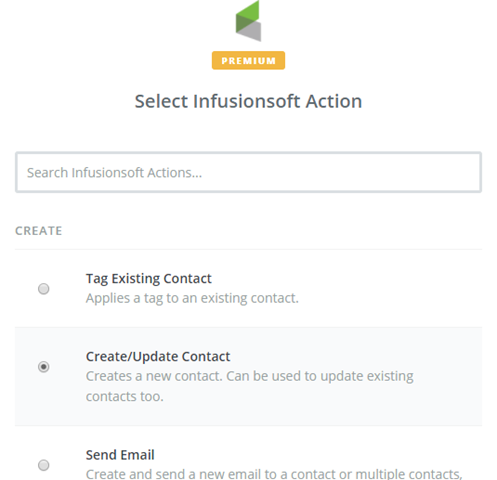Viewport: 497px width, 480px height.
Task: Choose the Tag Existing Contact title
Action: pos(149,279)
